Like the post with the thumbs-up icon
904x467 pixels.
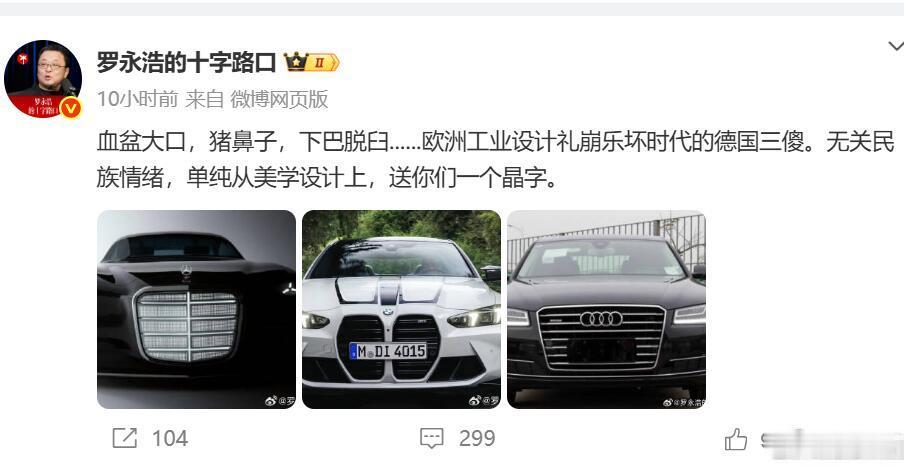[x=736, y=440]
